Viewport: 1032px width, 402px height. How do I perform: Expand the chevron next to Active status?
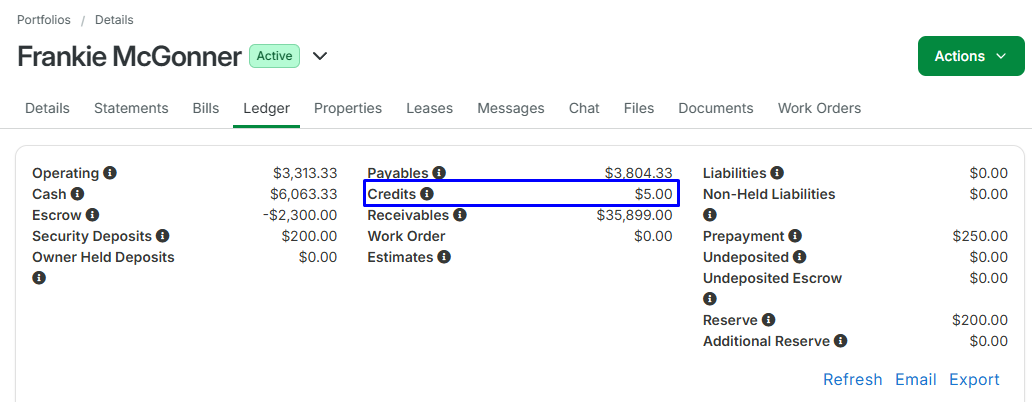click(x=320, y=56)
